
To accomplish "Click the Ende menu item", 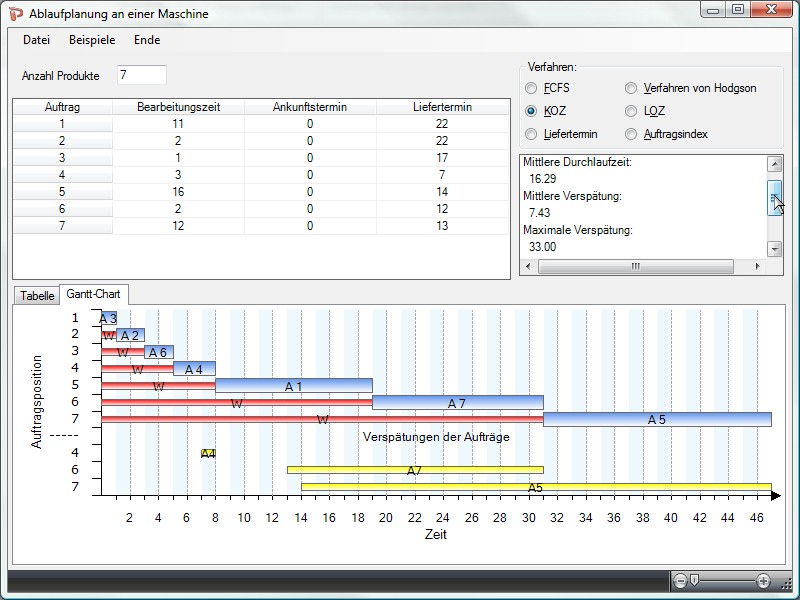I will [x=147, y=40].
